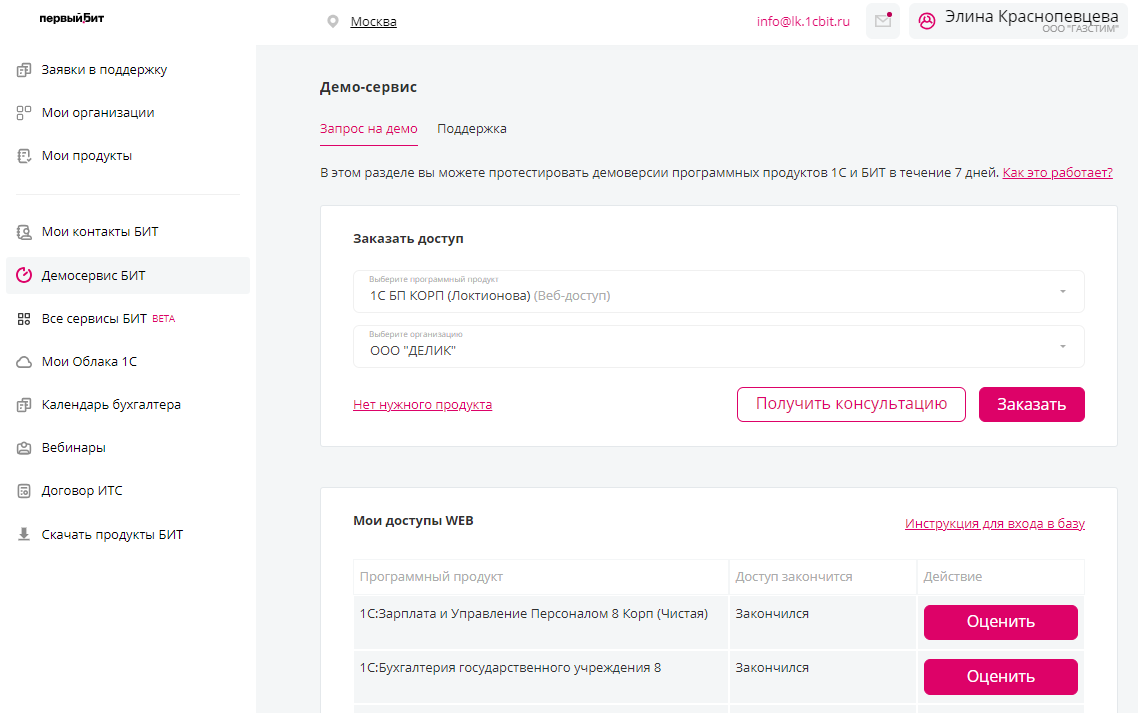Open Все сервисы БИТ menu item
Viewport: 1138px width, 713px height.
pos(94,319)
